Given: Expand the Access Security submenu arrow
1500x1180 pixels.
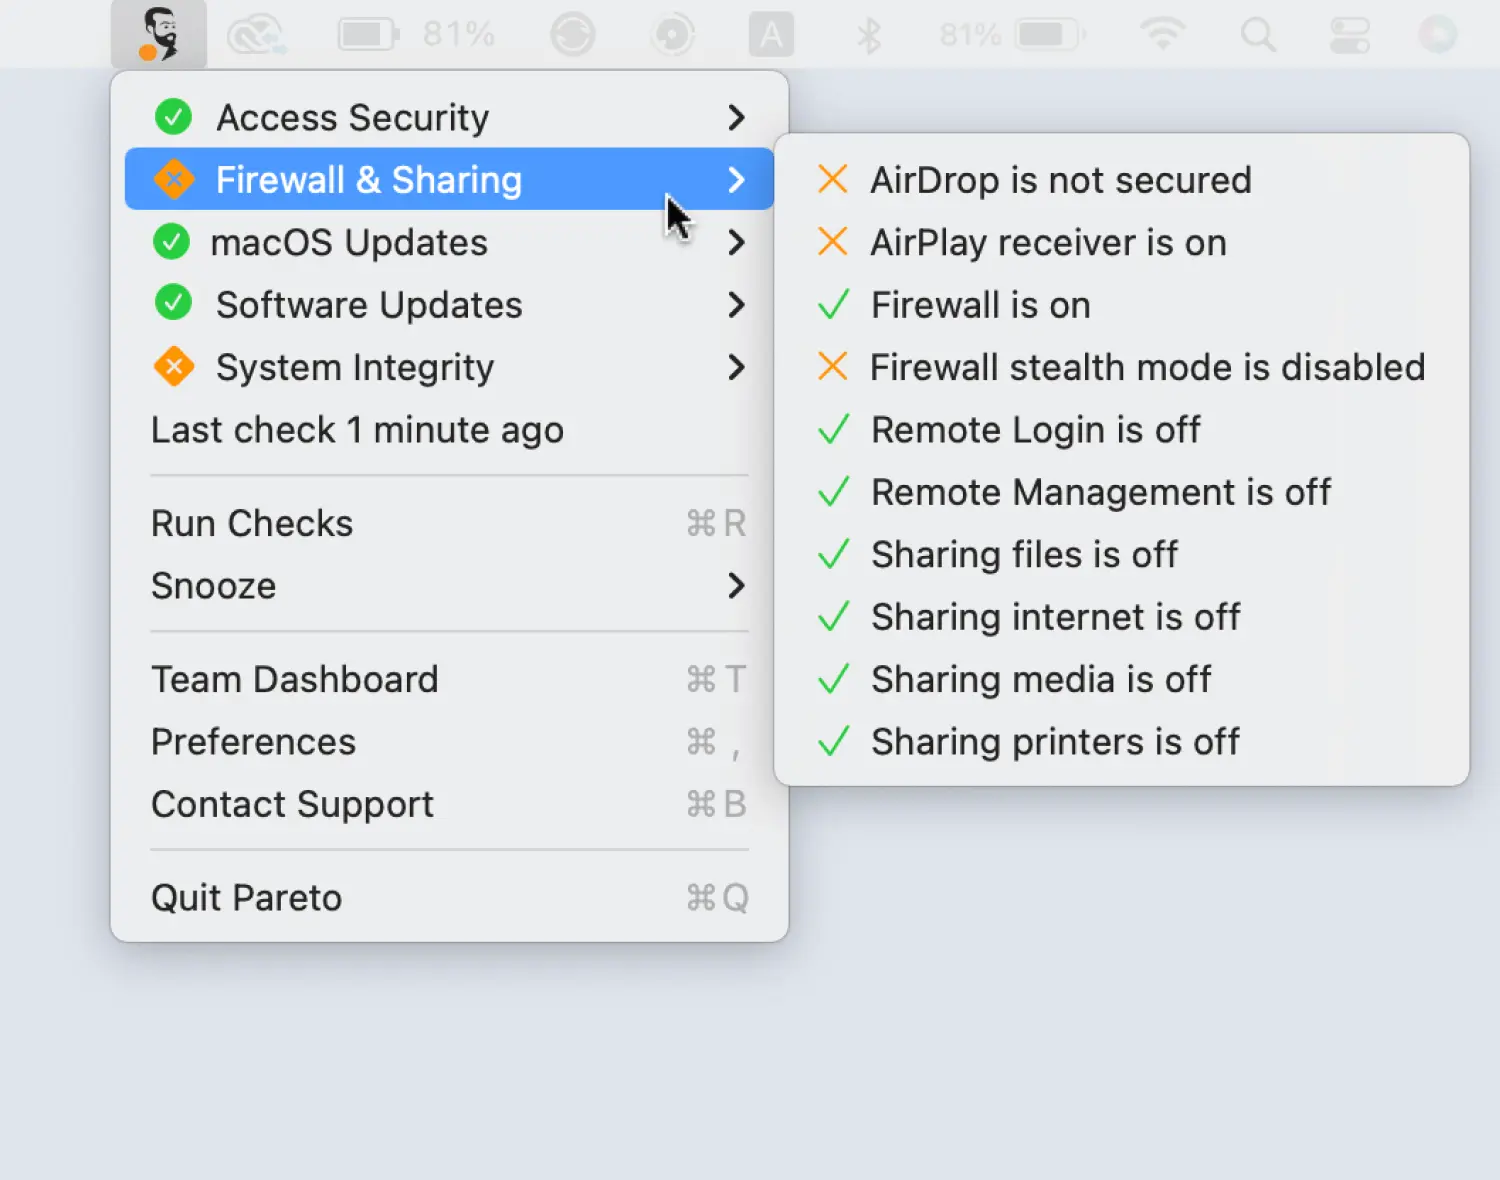Looking at the screenshot, I should tap(737, 117).
